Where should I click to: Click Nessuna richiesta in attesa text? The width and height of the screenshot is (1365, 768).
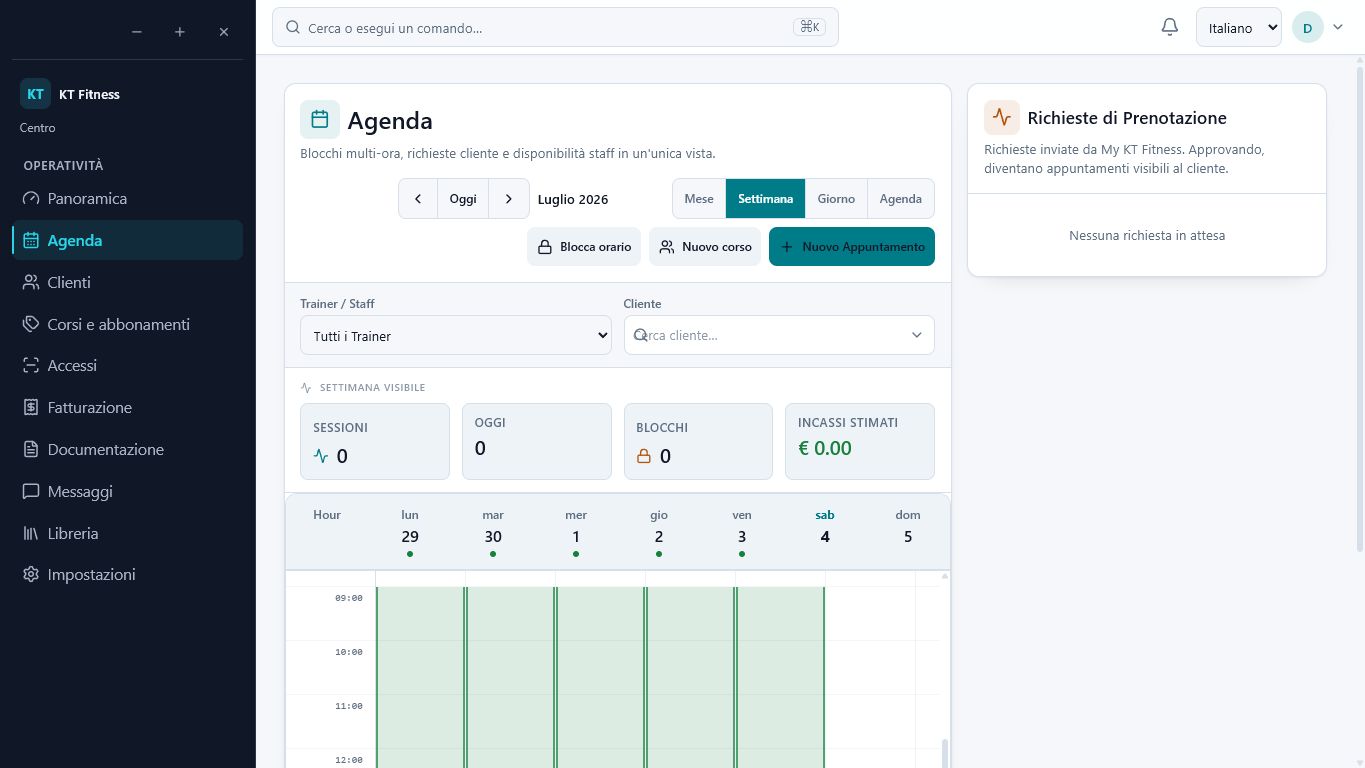pyautogui.click(x=1147, y=235)
